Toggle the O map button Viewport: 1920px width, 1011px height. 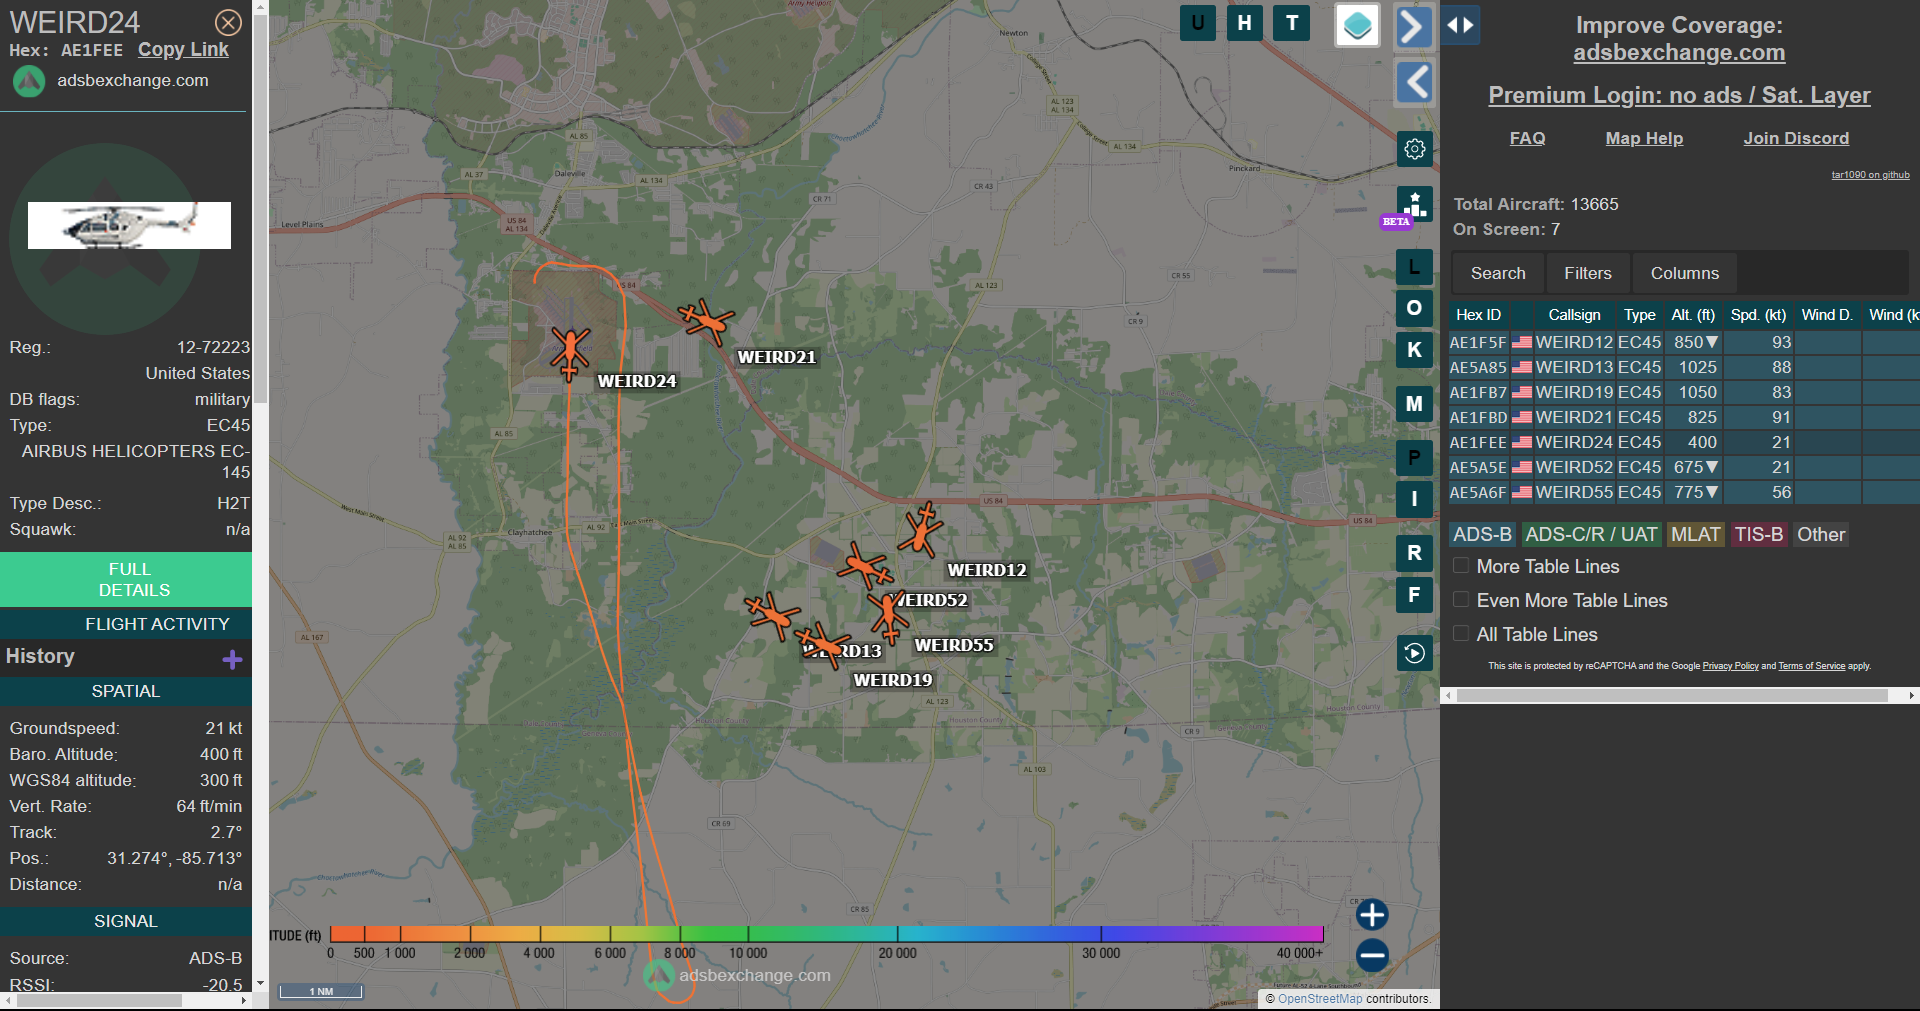coord(1414,308)
